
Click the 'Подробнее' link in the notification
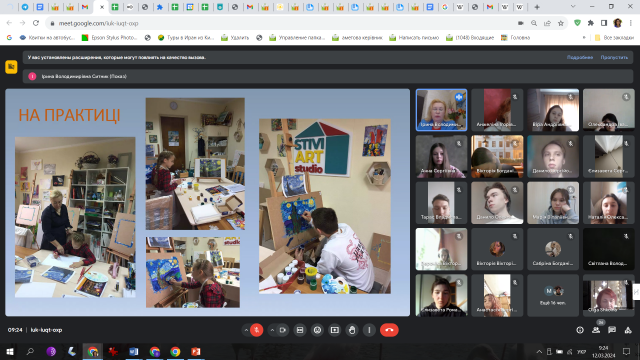(x=580, y=58)
